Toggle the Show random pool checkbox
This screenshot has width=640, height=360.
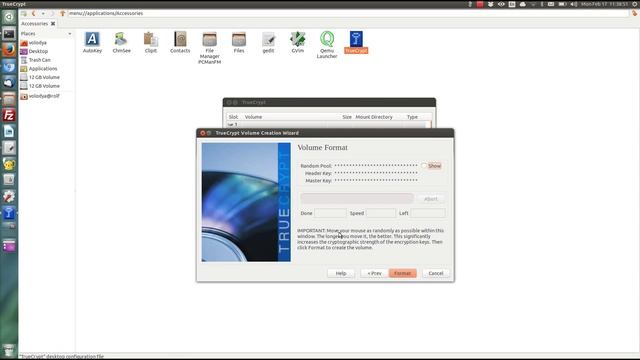(424, 166)
